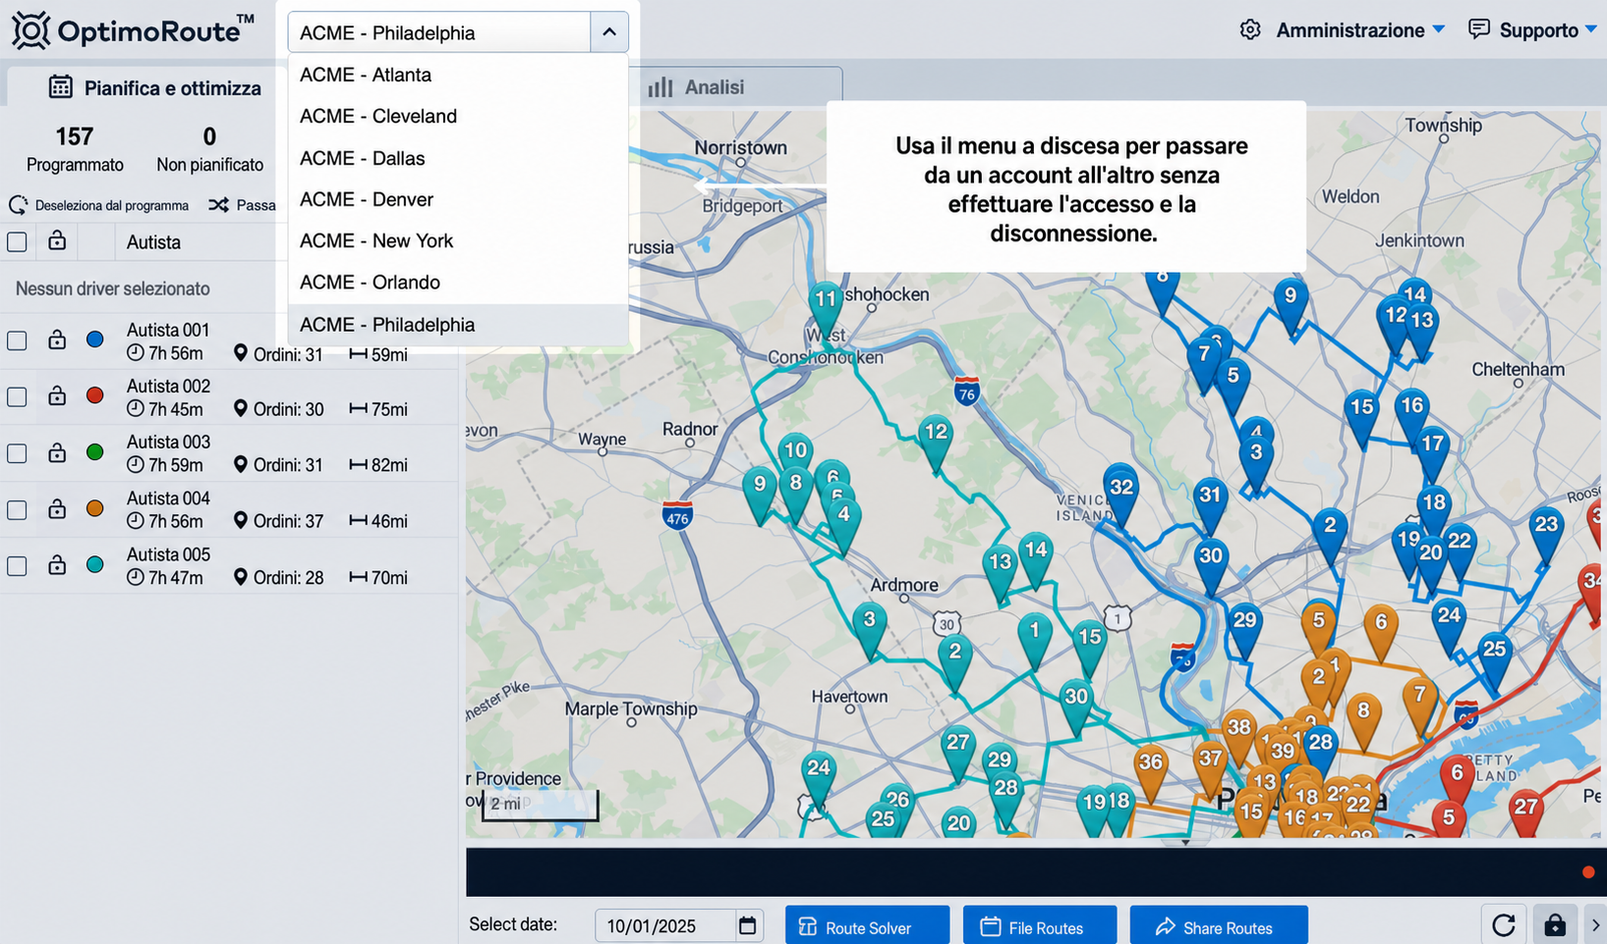Screen dimensions: 1607x944
Task: Click the File Routes button
Action: point(1040,926)
